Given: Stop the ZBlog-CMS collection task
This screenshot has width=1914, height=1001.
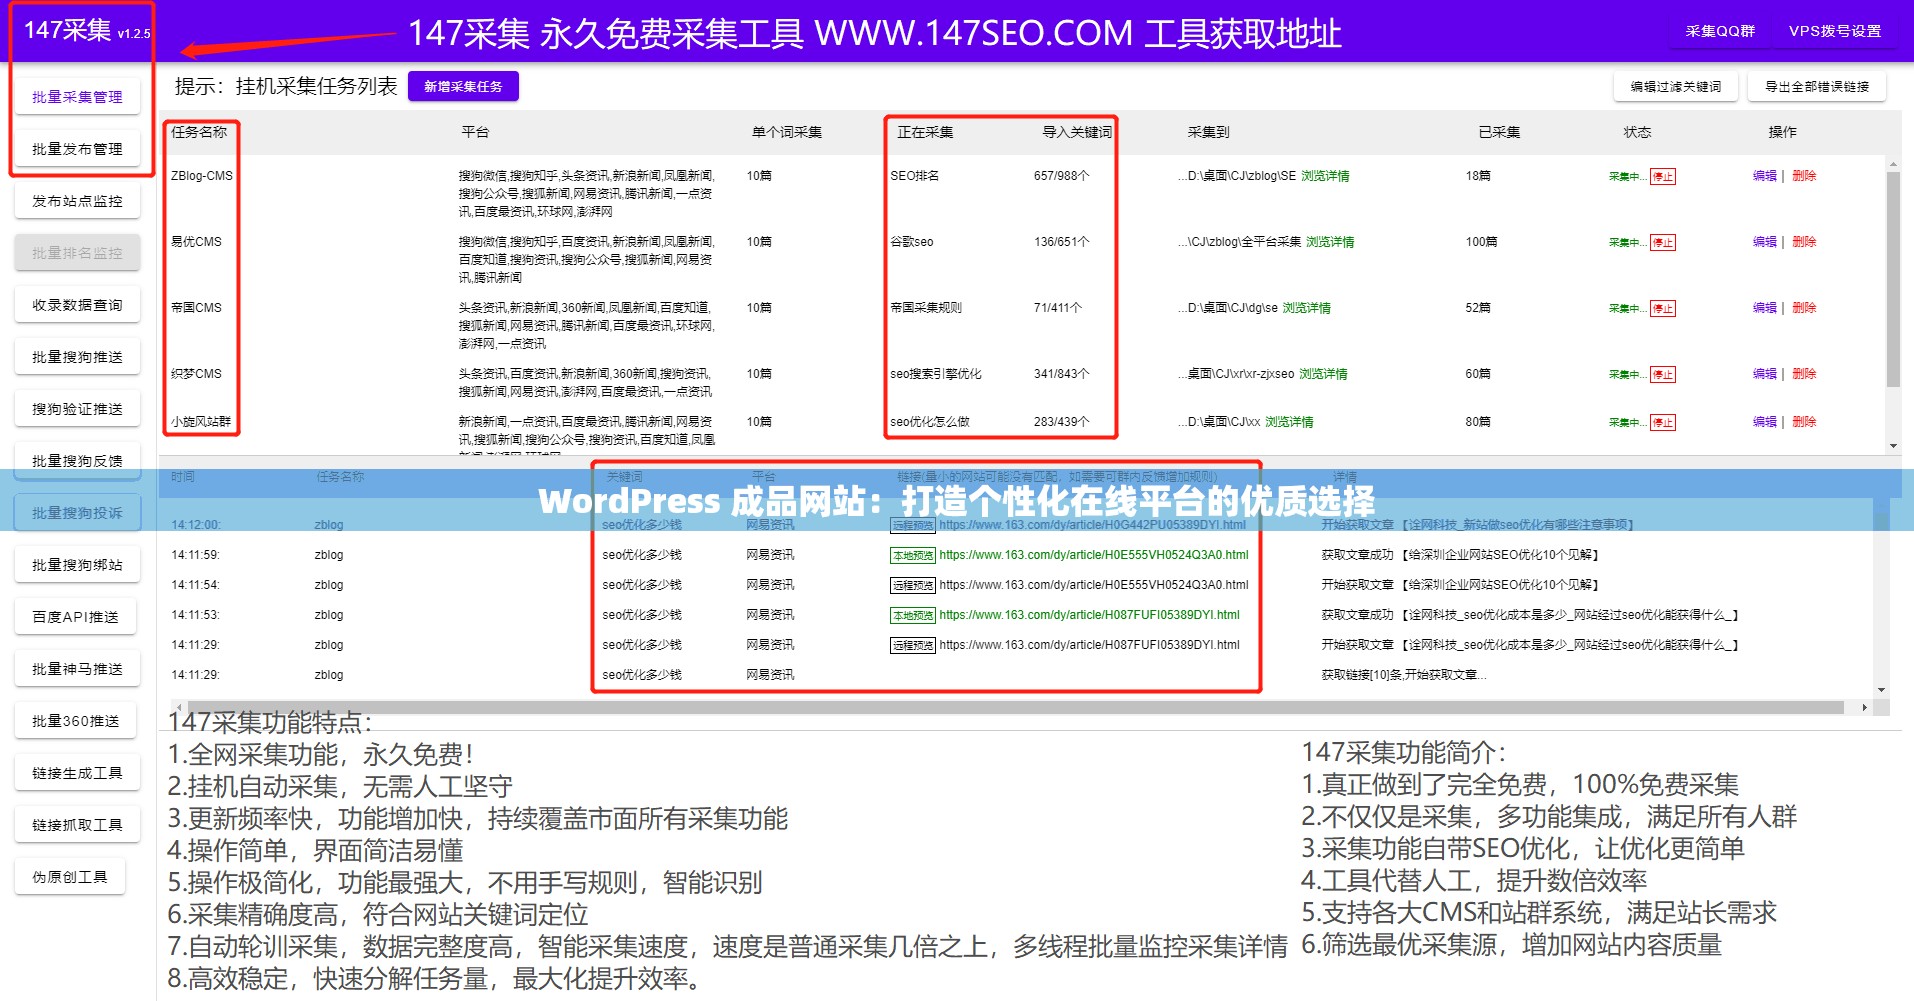Looking at the screenshot, I should click(x=1663, y=175).
